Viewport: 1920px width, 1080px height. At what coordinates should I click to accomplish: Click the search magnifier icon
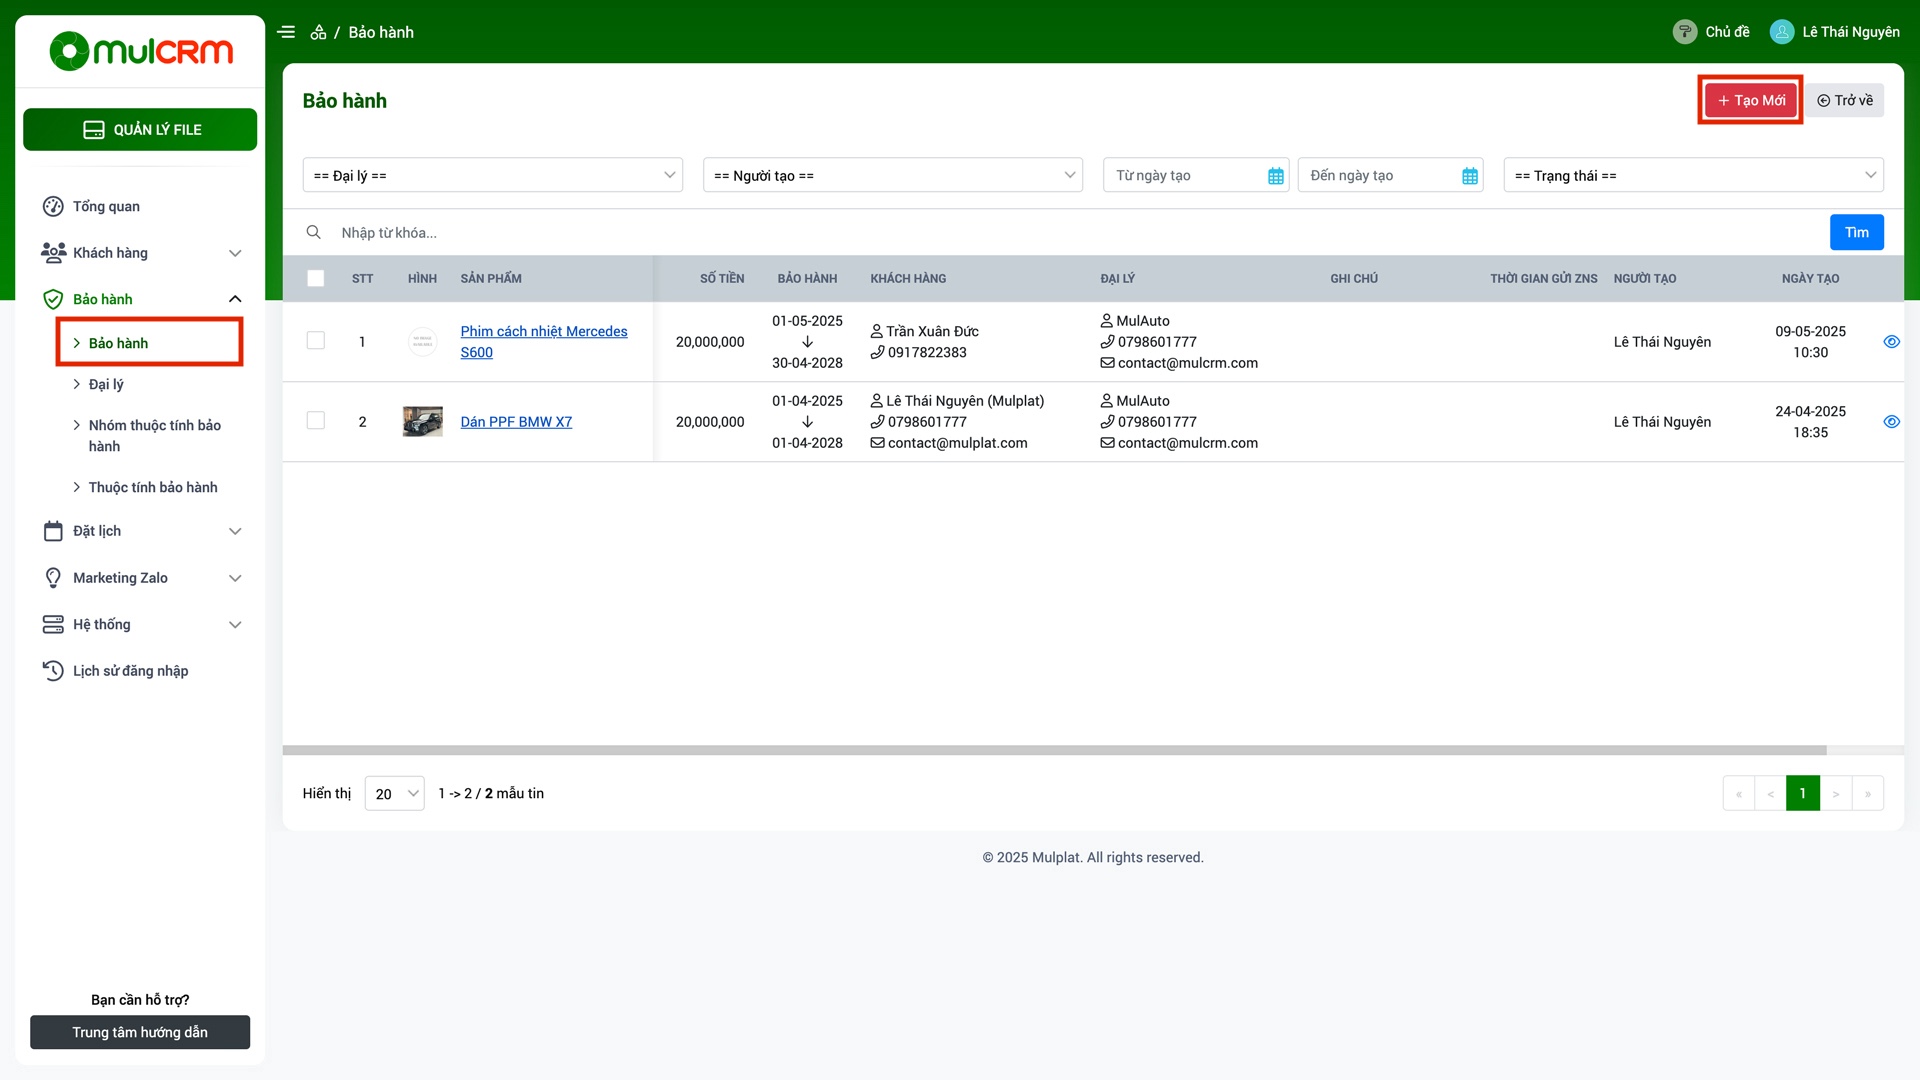click(x=313, y=232)
